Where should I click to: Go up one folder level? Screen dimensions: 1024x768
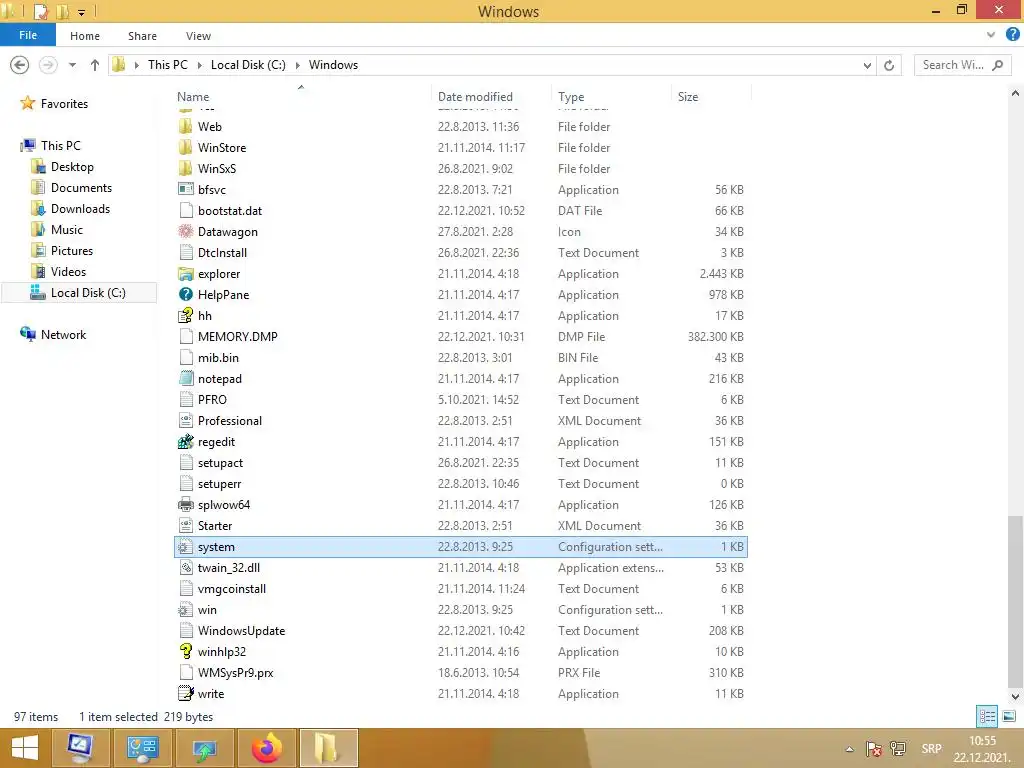pos(95,65)
